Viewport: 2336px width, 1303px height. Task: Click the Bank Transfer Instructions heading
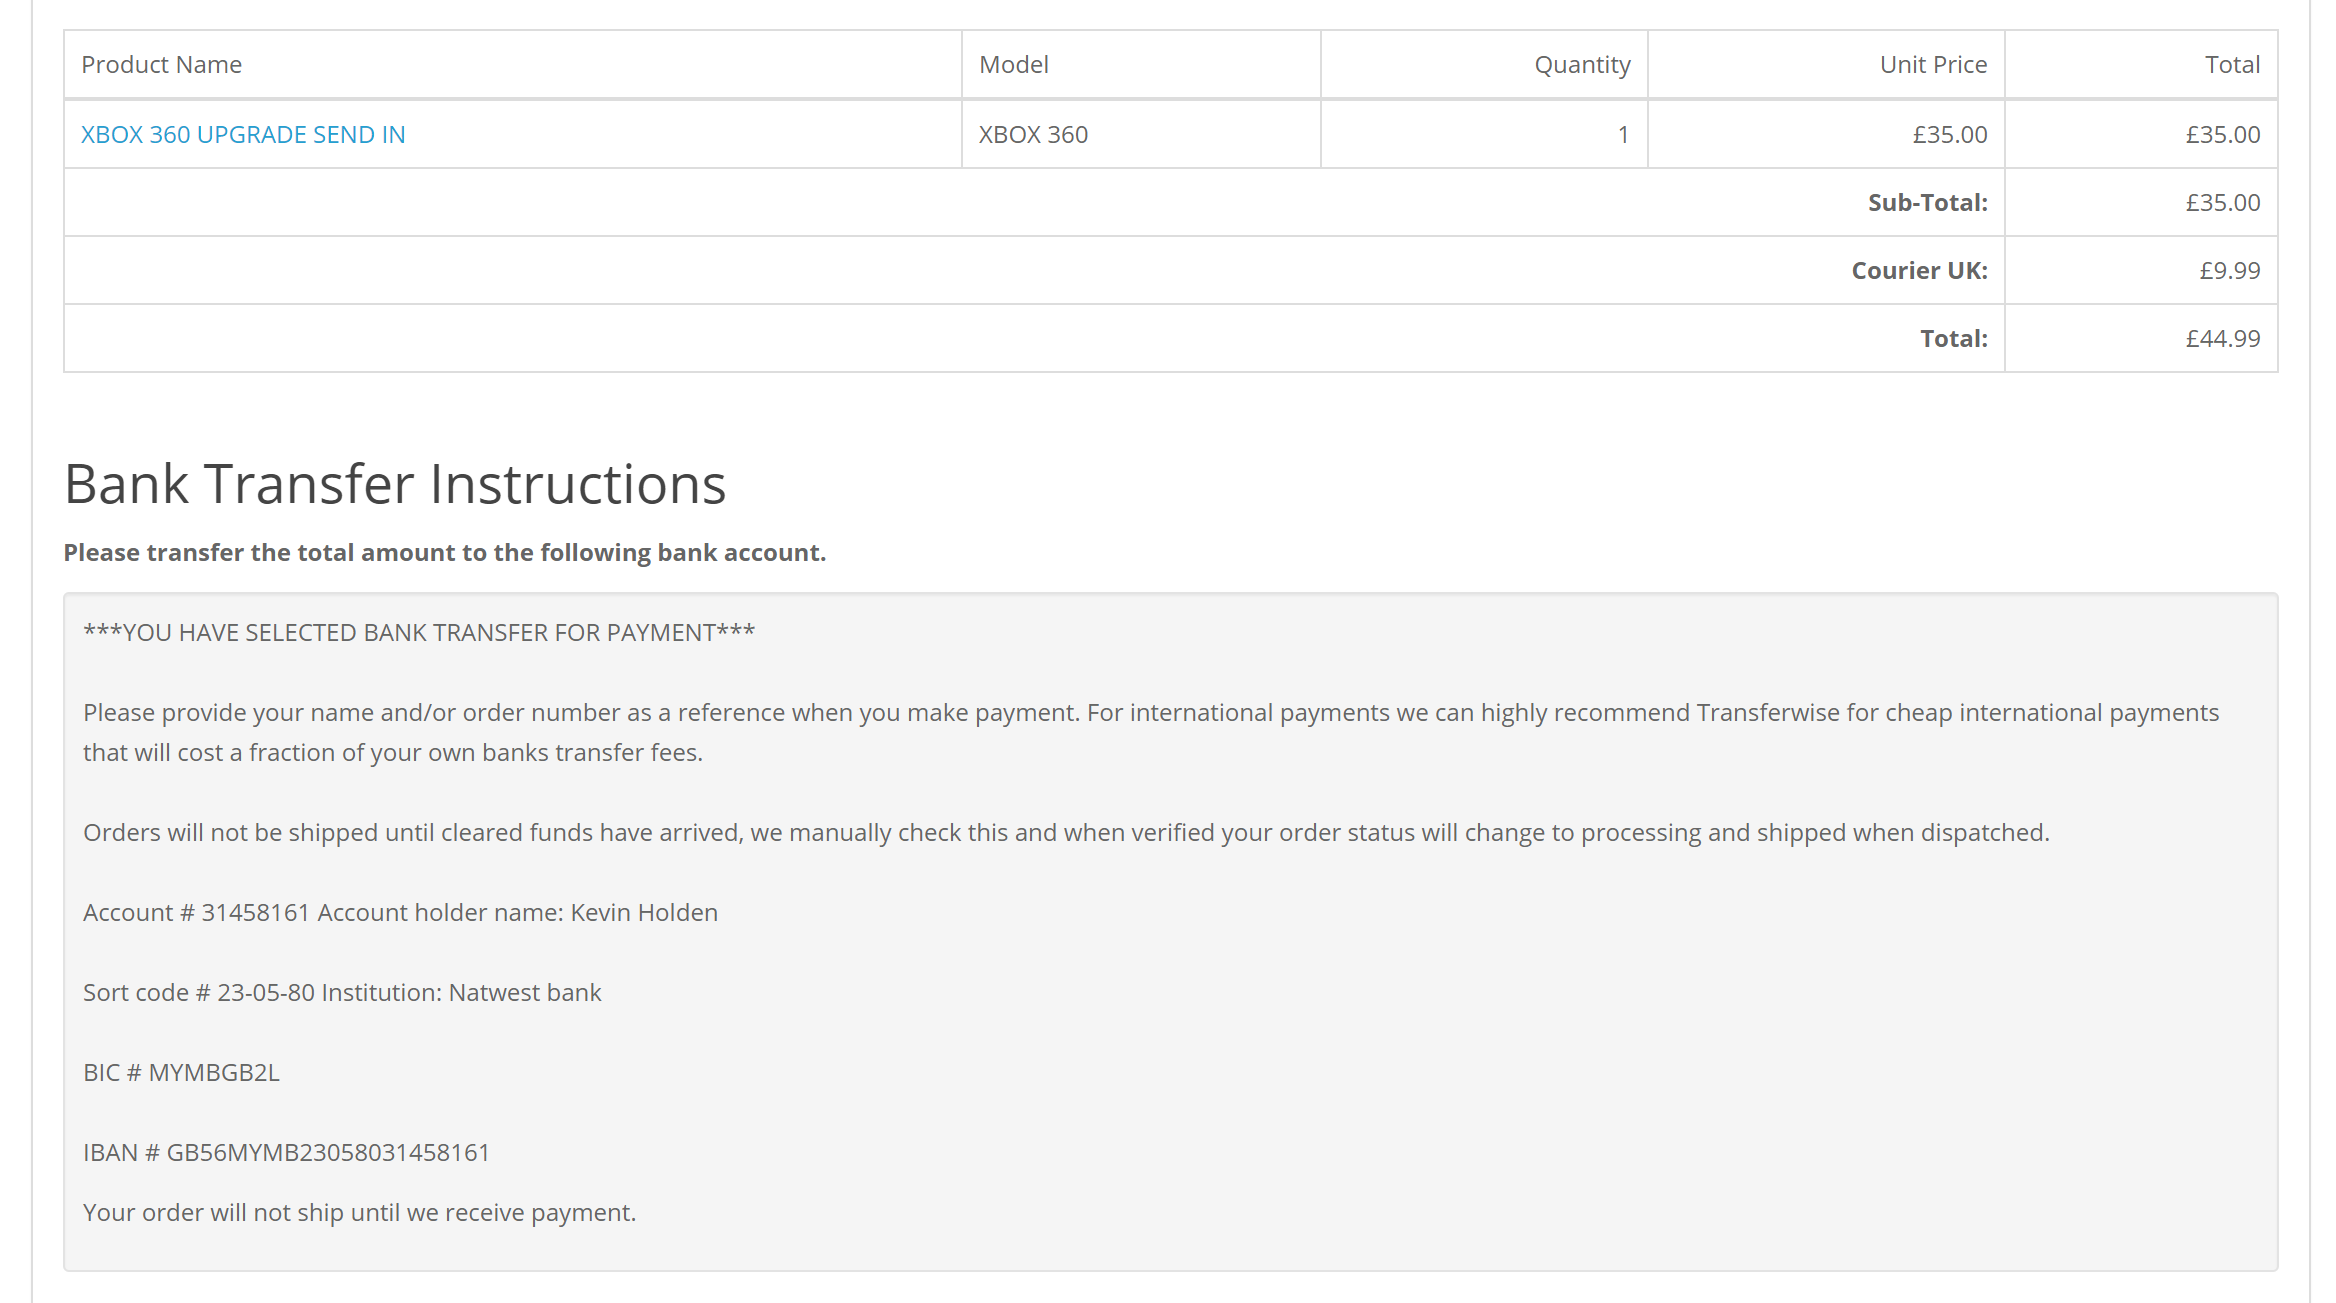(x=395, y=484)
